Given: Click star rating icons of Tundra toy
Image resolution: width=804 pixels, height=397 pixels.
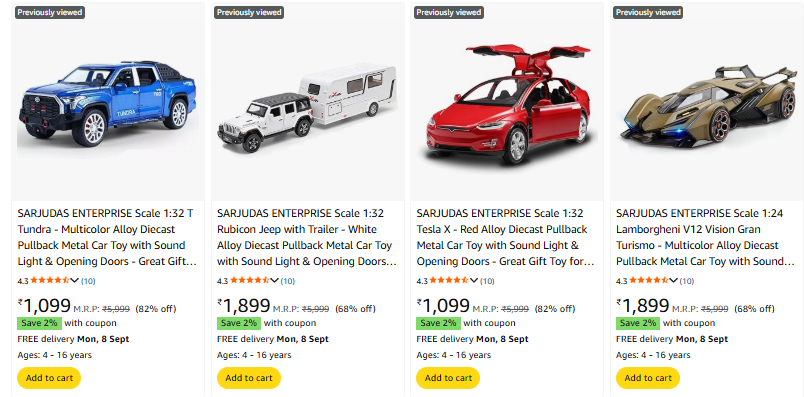Looking at the screenshot, I should click(x=50, y=281).
